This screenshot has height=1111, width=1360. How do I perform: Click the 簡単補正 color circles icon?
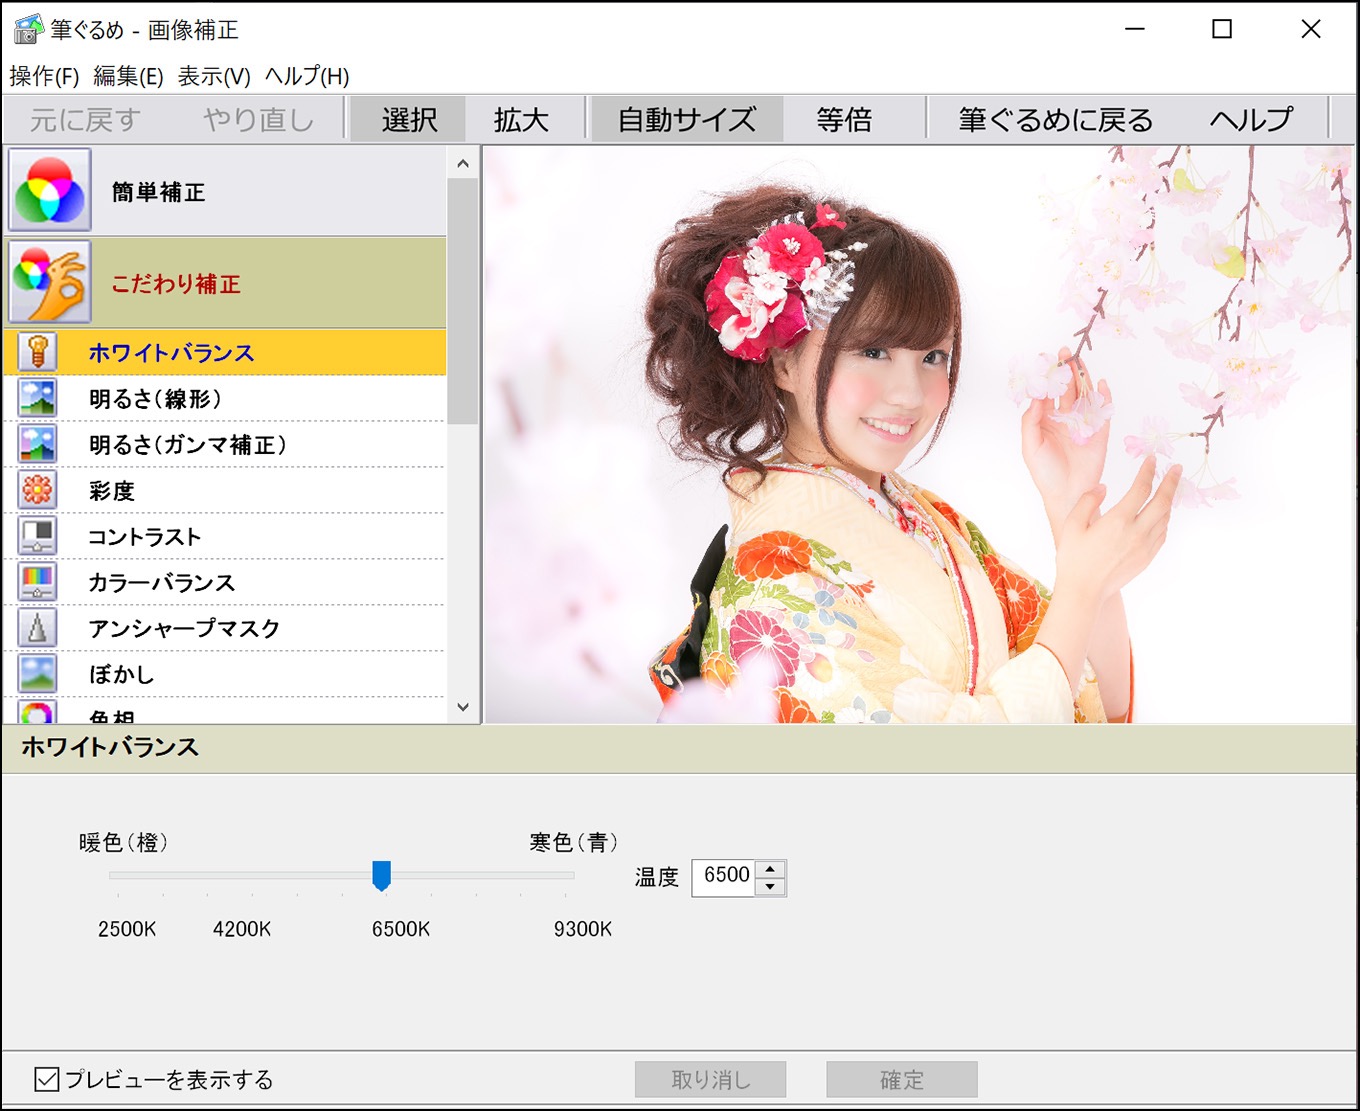pyautogui.click(x=50, y=190)
